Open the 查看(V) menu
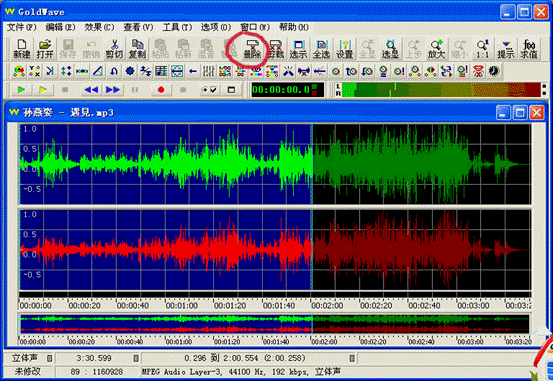This screenshot has height=381, width=553. pos(138,27)
